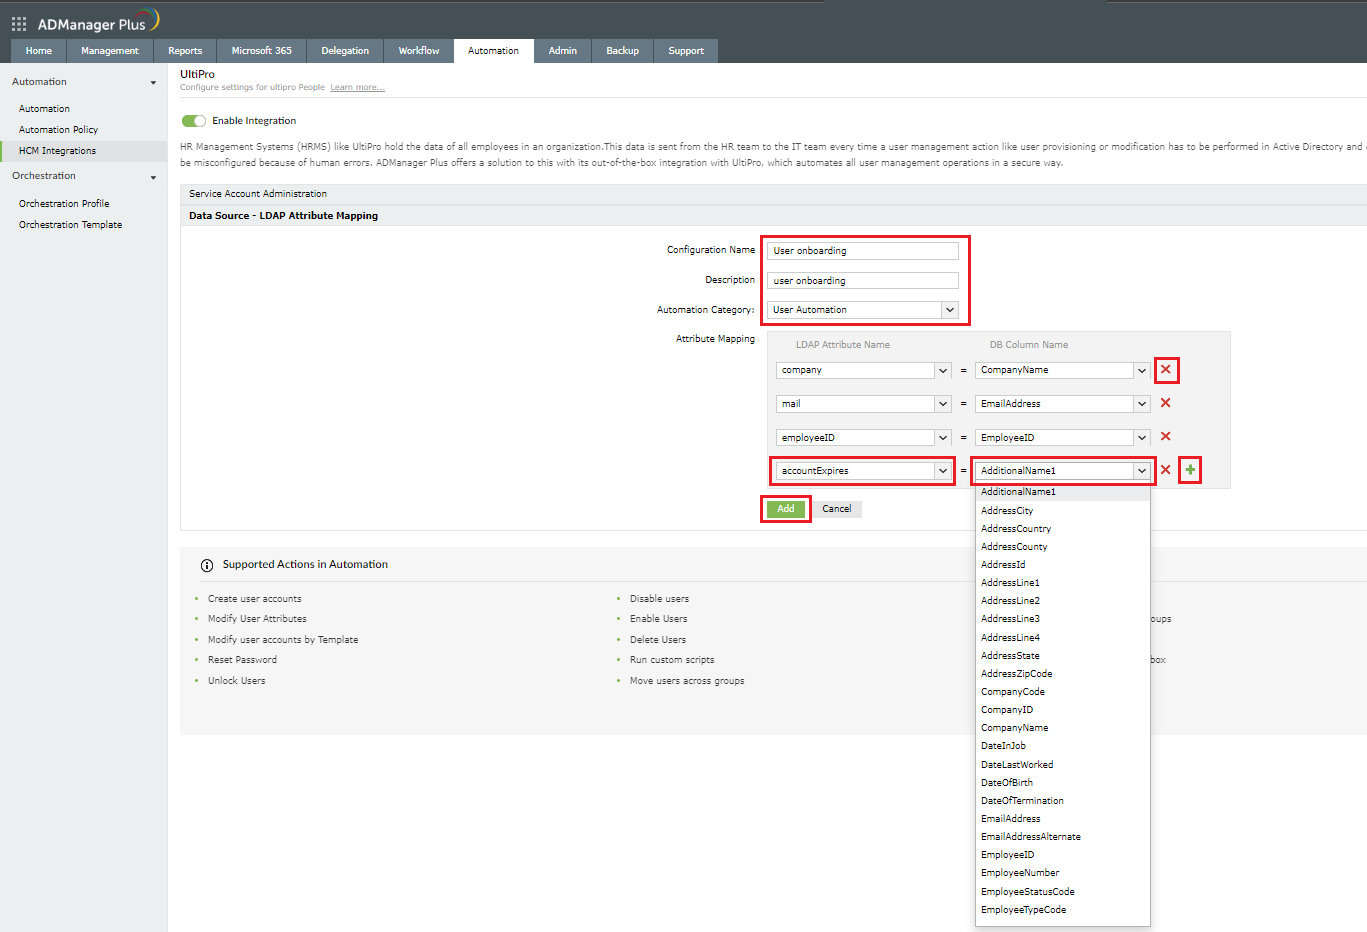
Task: Add new mapping row with plus icon
Action: 1190,470
